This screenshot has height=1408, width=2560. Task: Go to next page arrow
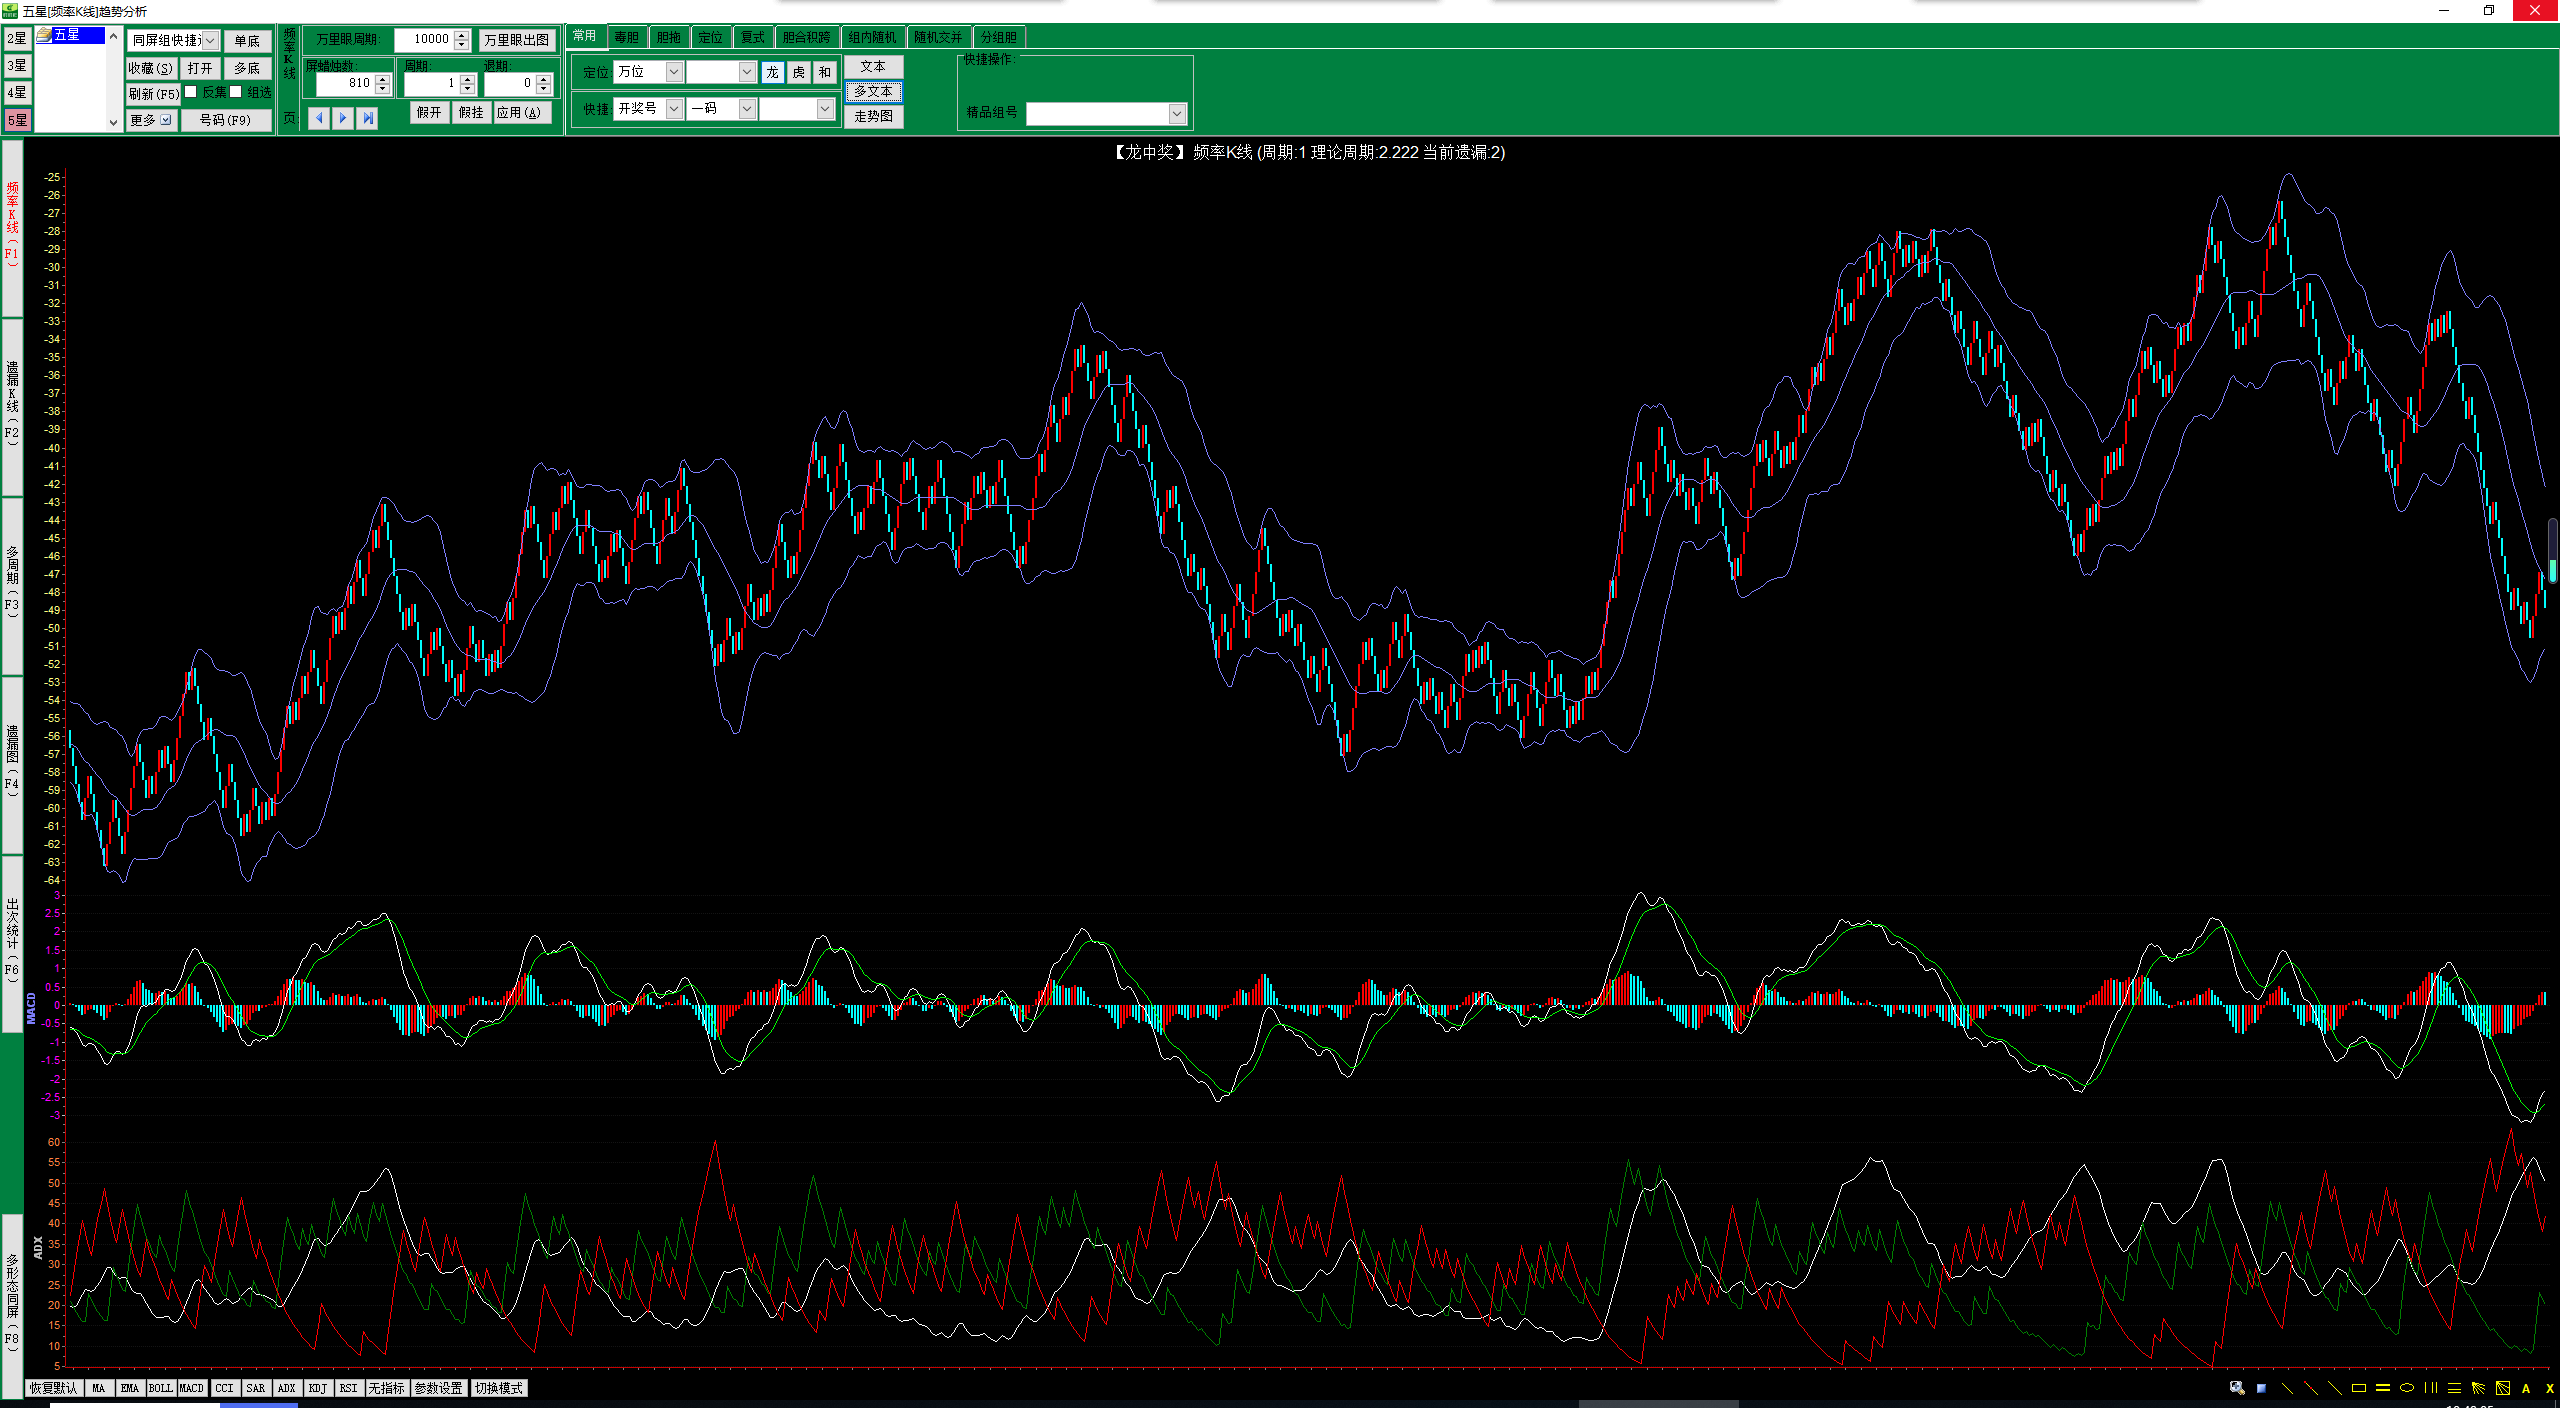(343, 118)
